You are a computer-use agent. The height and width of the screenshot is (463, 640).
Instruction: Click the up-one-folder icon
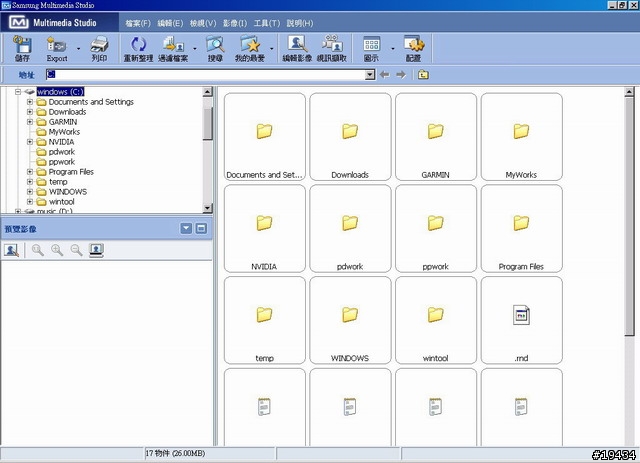(x=423, y=75)
